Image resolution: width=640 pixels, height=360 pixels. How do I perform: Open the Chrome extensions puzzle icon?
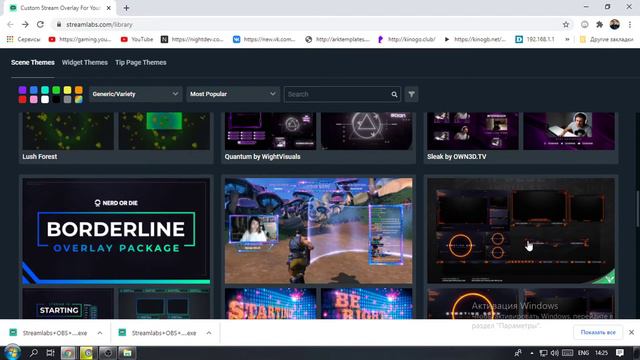coord(600,24)
